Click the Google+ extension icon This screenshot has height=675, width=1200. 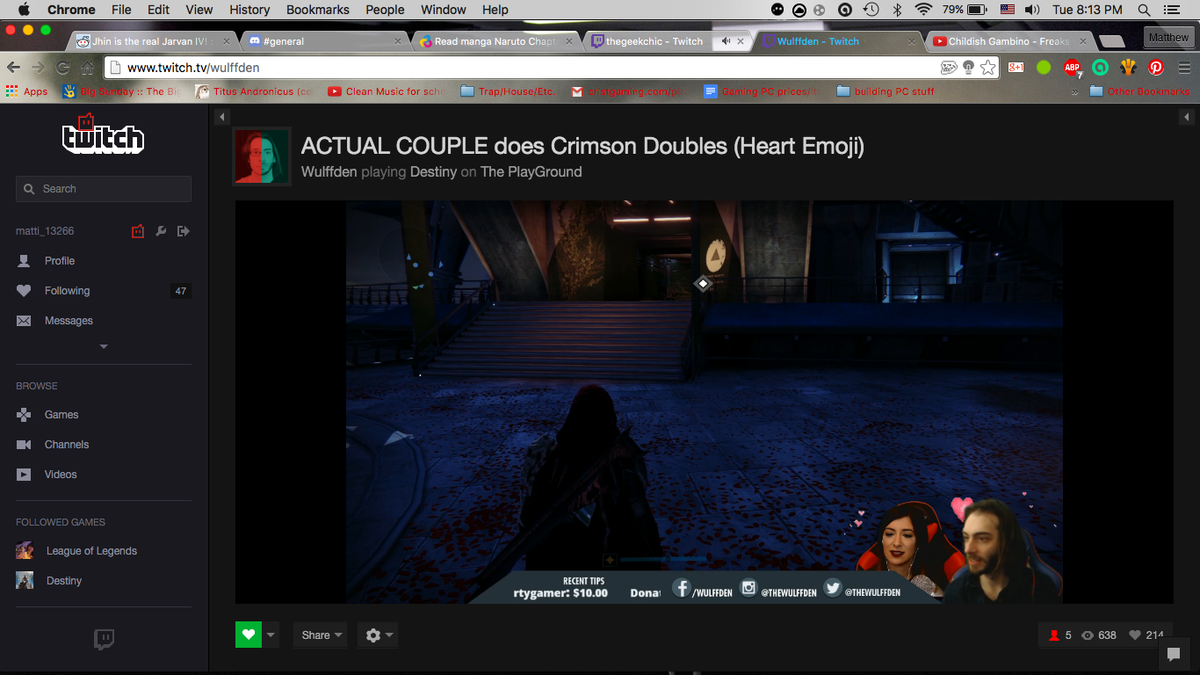click(1016, 68)
